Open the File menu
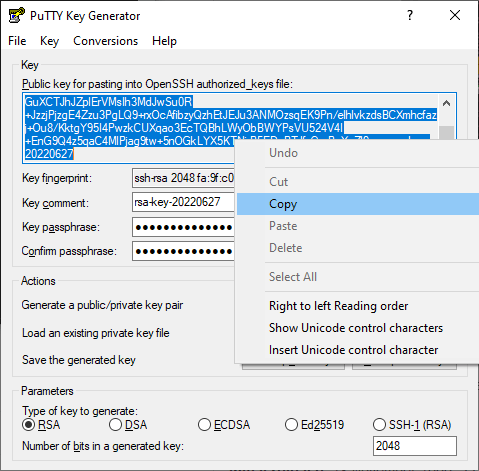479x471 pixels. tap(17, 41)
